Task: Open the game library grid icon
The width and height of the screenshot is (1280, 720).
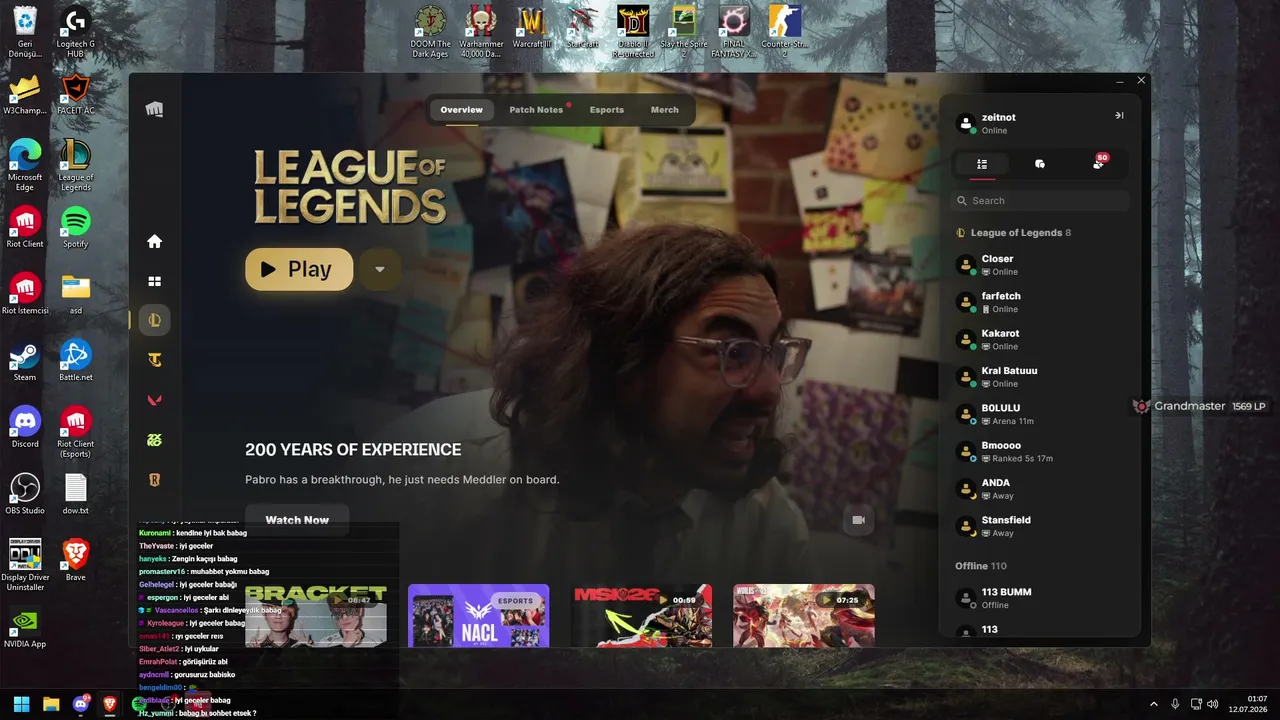Action: (x=154, y=281)
